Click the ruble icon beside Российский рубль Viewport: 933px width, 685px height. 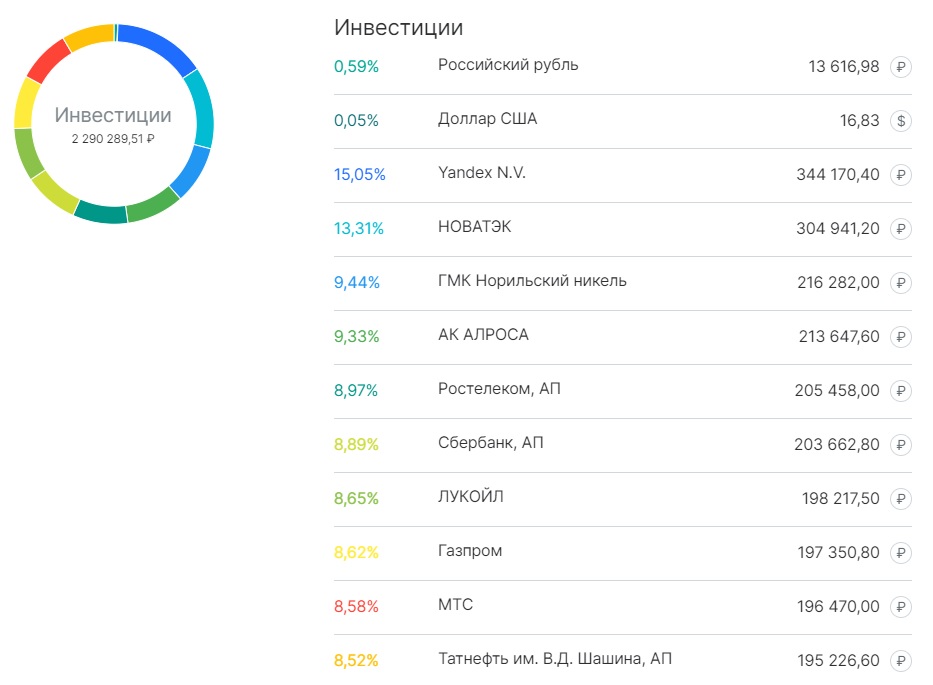[x=900, y=67]
